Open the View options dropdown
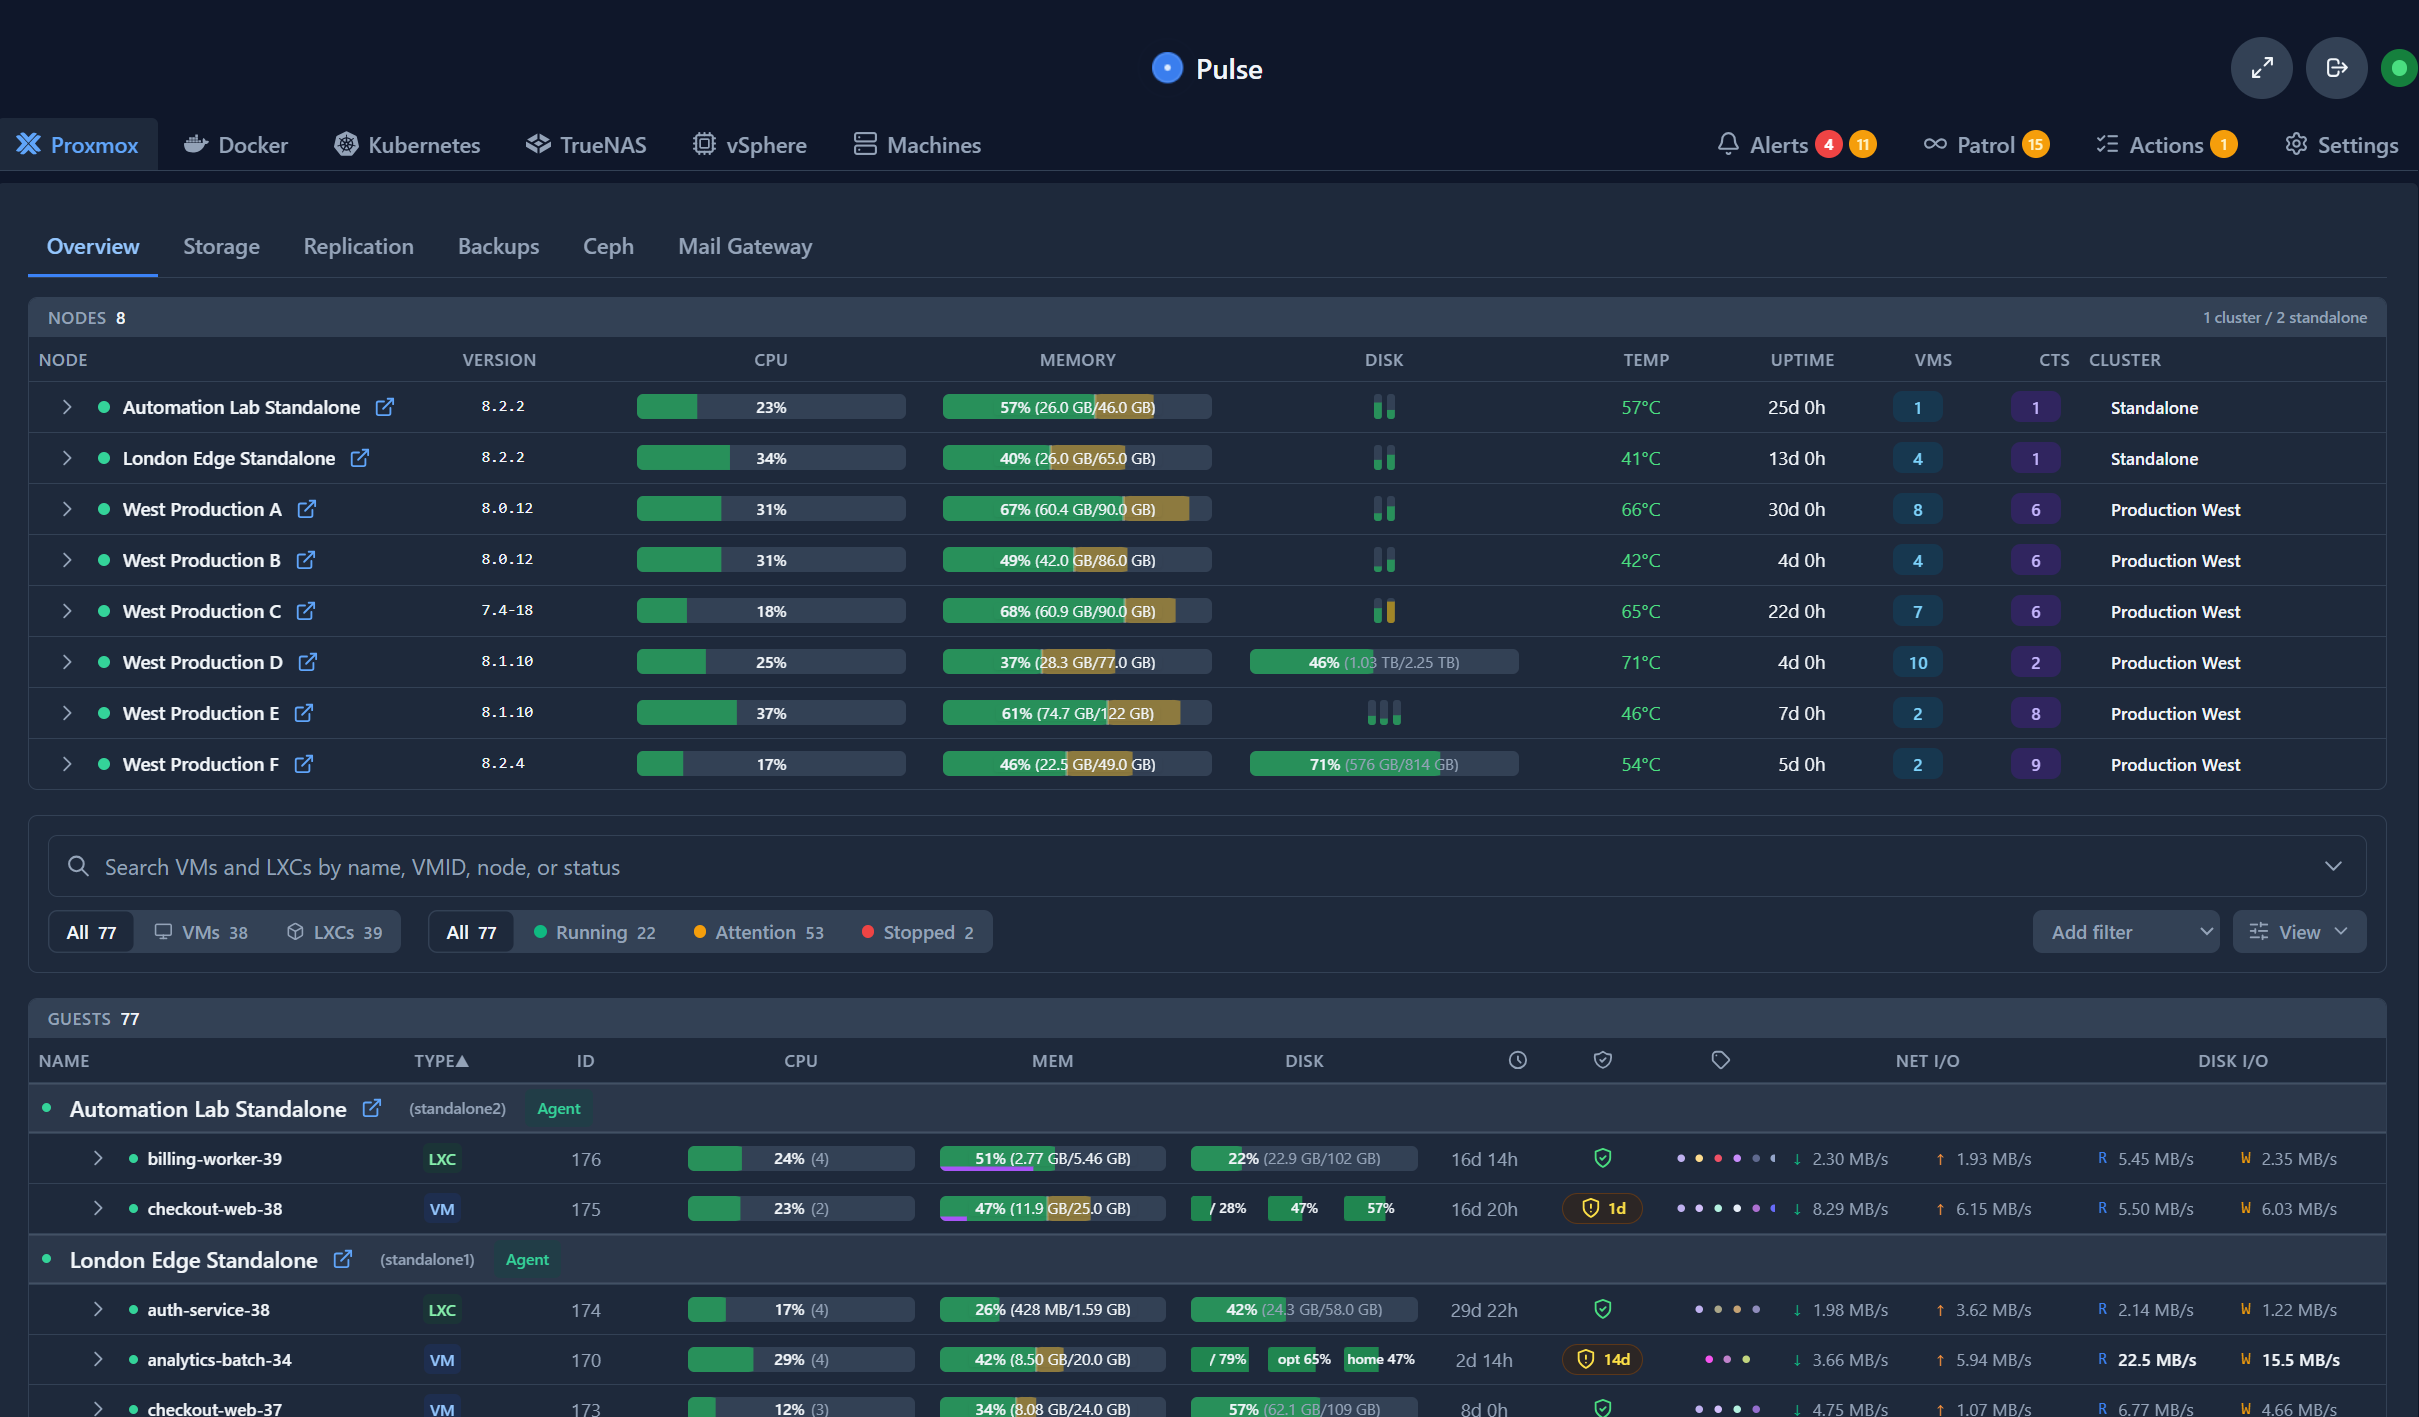2419x1417 pixels. pyautogui.click(x=2299, y=932)
